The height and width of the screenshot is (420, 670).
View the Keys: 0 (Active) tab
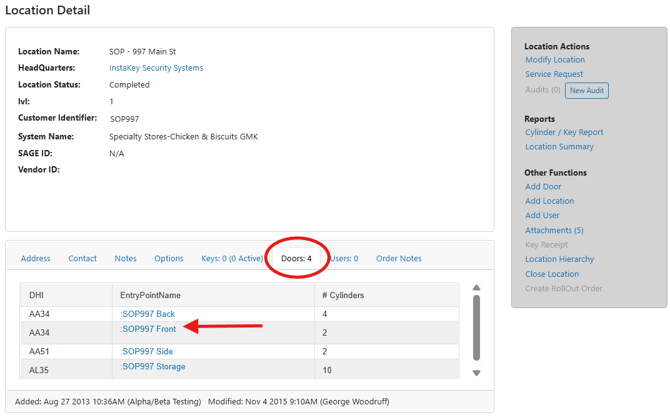(x=232, y=258)
